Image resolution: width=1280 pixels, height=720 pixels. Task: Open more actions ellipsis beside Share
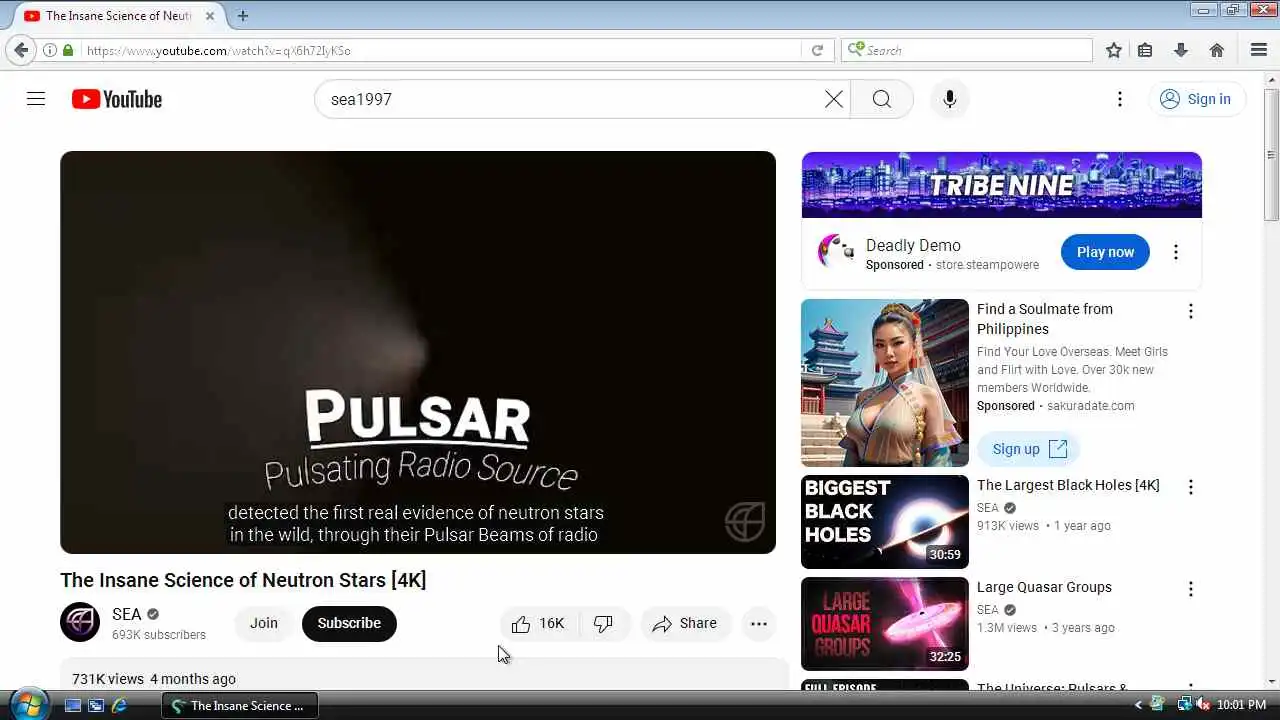click(759, 623)
